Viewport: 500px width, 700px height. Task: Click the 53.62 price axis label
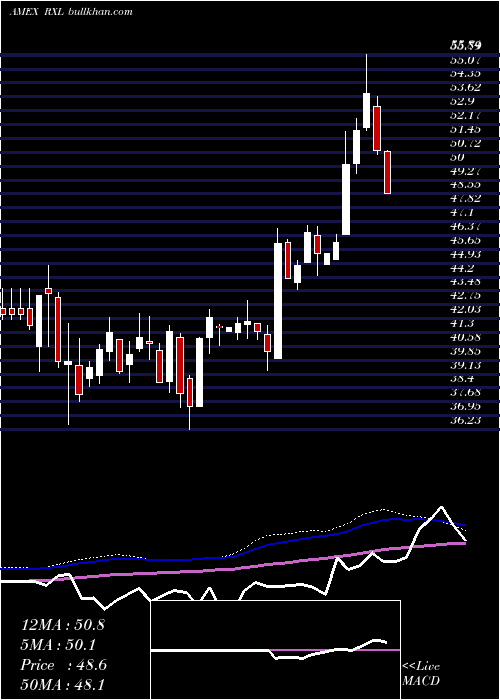click(464, 88)
